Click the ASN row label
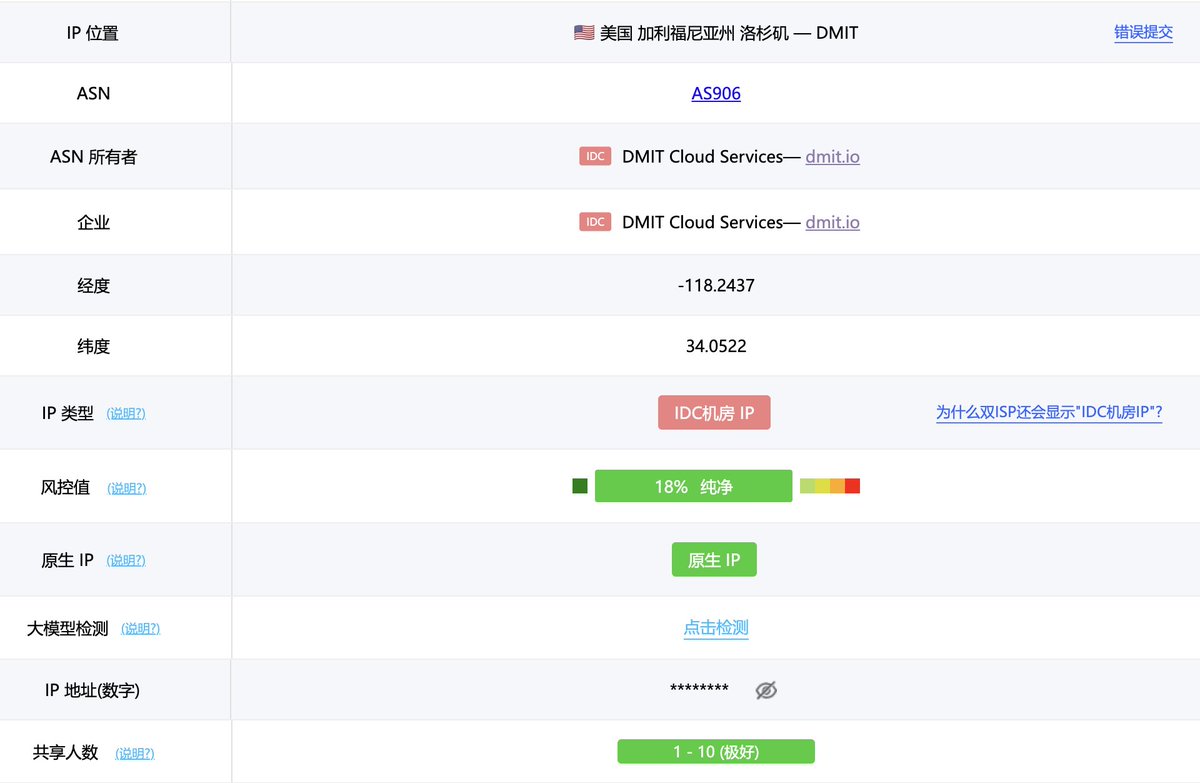Viewport: 1200px width, 783px height. (93, 93)
